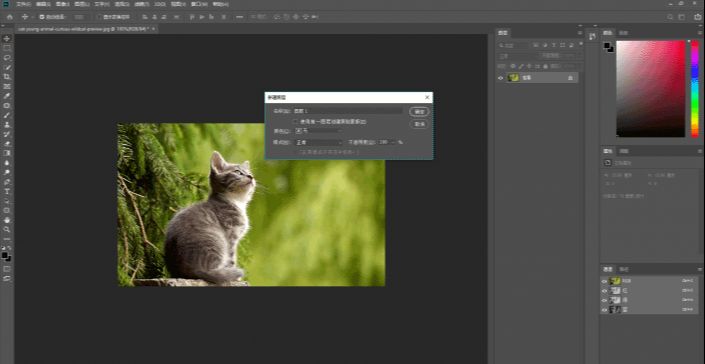The width and height of the screenshot is (705, 364).
Task: Select the Horizontal Type tool
Action: point(7,191)
